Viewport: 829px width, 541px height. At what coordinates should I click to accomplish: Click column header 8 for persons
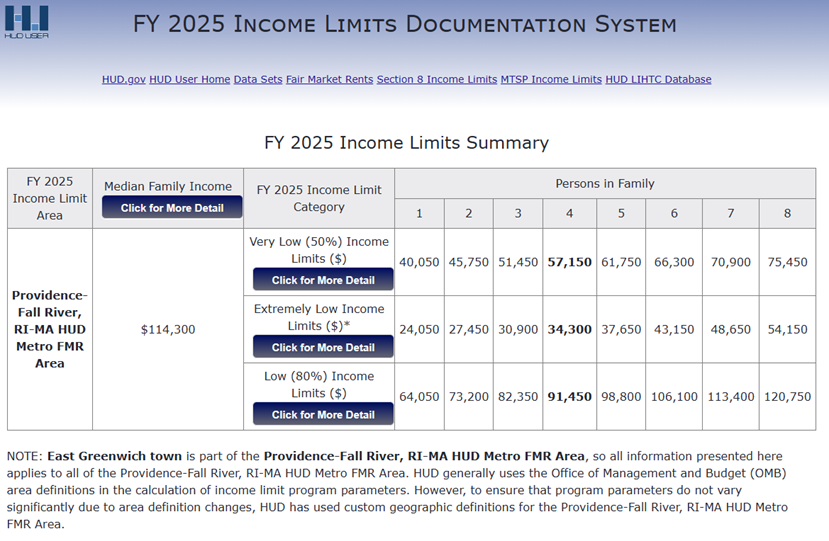(787, 213)
